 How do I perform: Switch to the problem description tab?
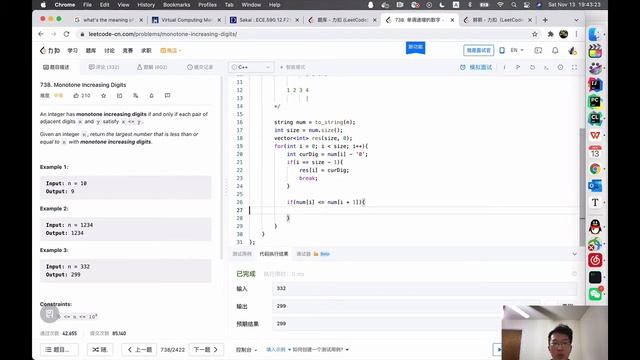coord(56,67)
